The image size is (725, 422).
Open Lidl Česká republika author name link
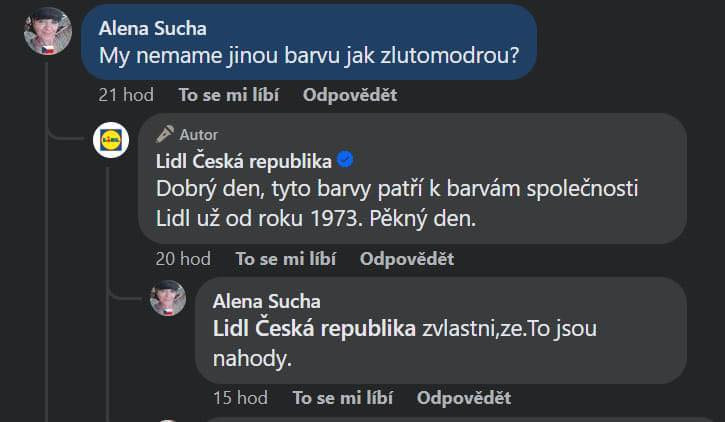pos(244,161)
